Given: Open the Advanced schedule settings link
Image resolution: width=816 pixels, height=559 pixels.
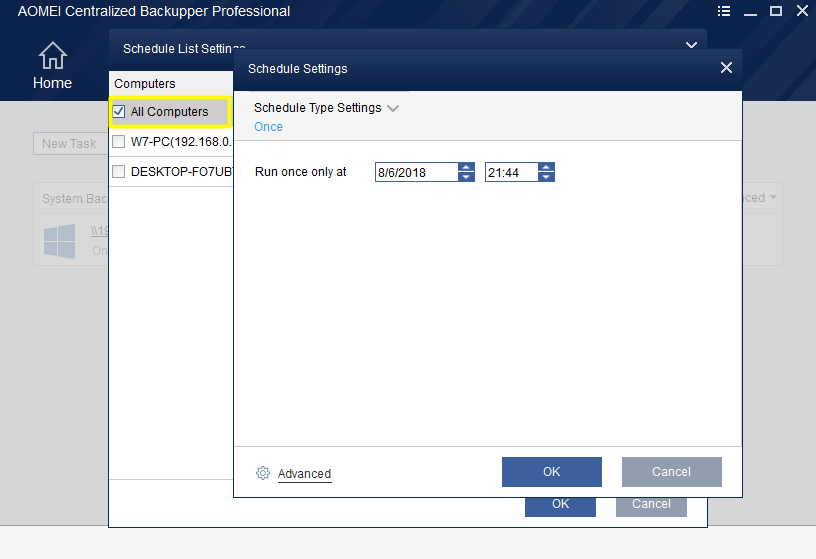Looking at the screenshot, I should (304, 474).
